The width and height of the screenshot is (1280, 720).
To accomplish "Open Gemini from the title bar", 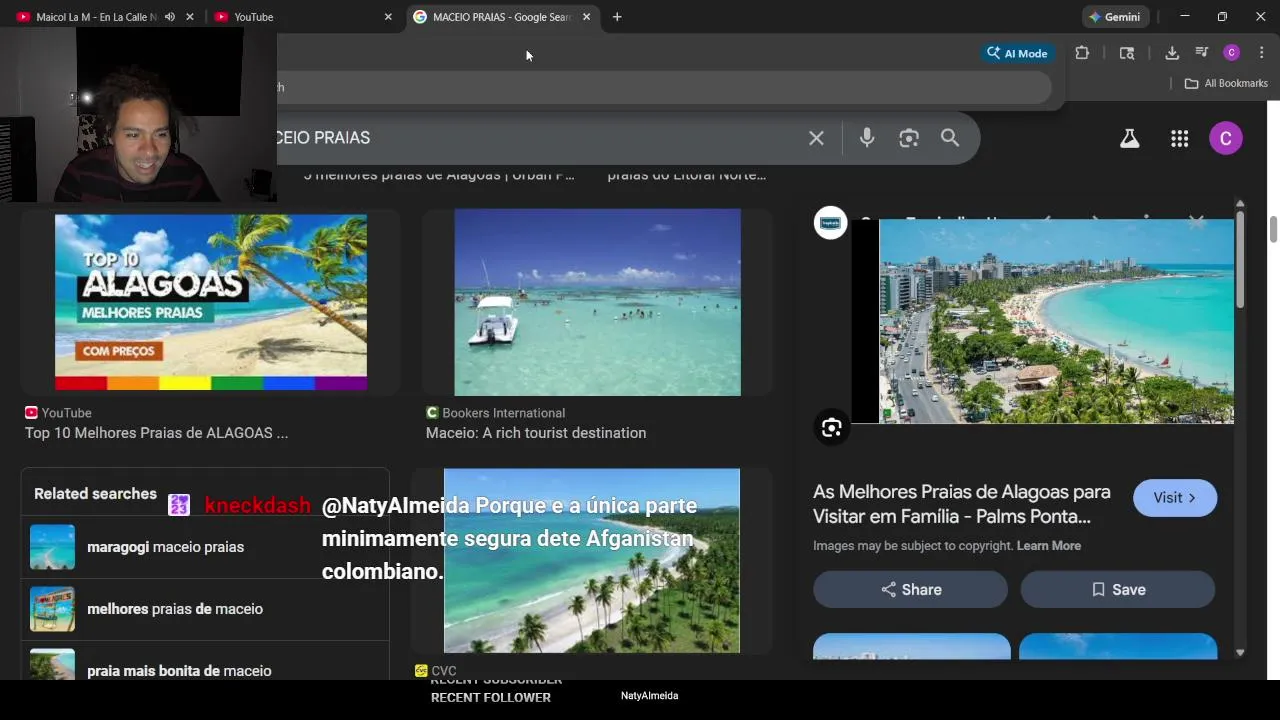I will [1115, 17].
